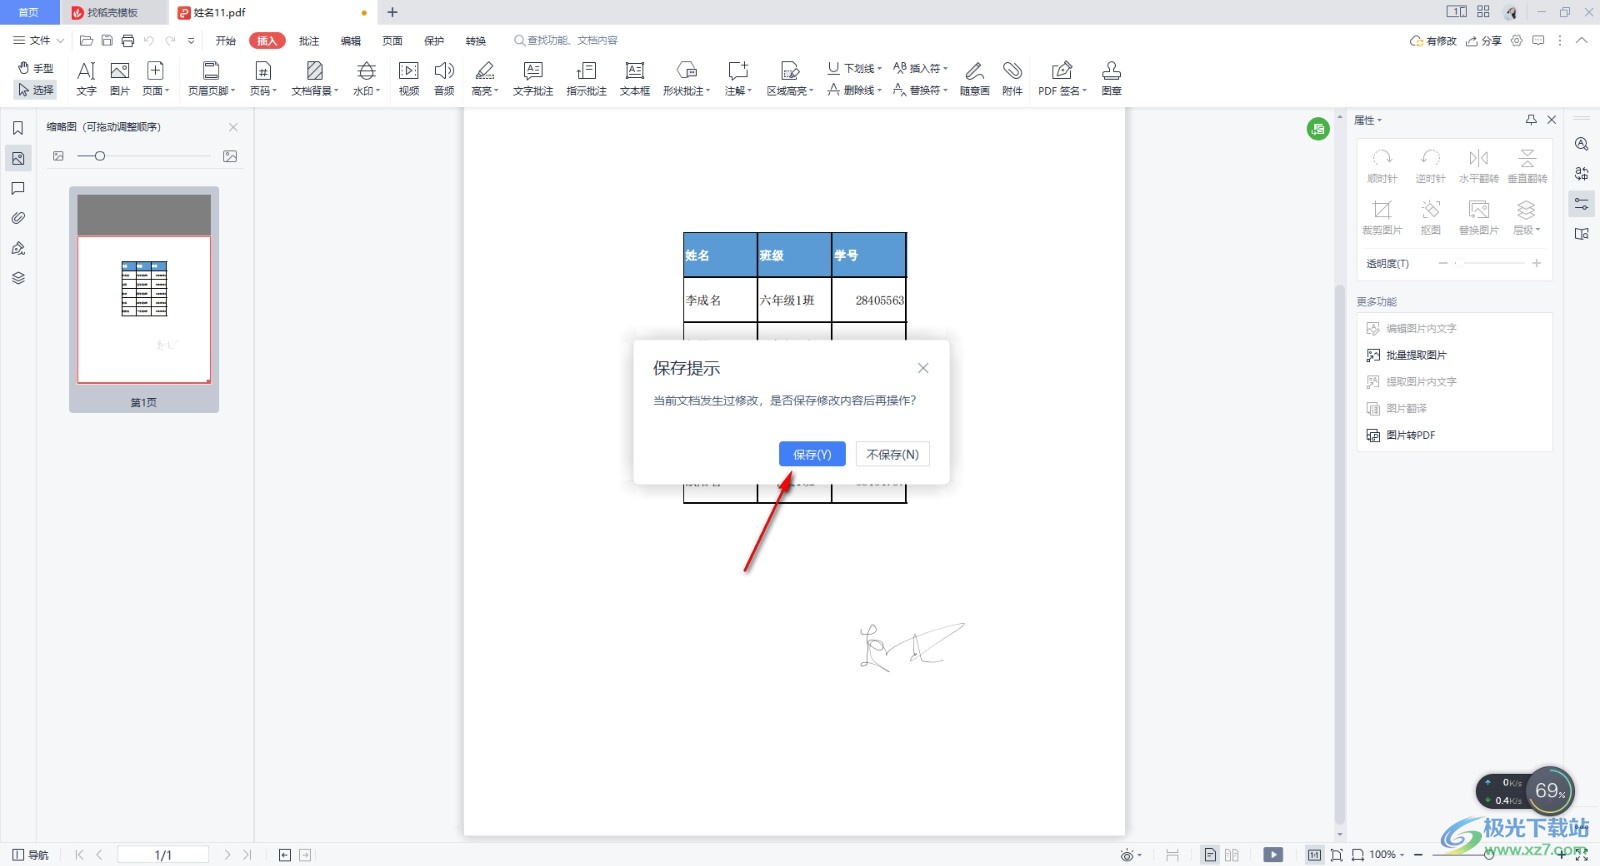Click 图片转PDF in more features
The width and height of the screenshot is (1600, 866).
pyautogui.click(x=1401, y=435)
